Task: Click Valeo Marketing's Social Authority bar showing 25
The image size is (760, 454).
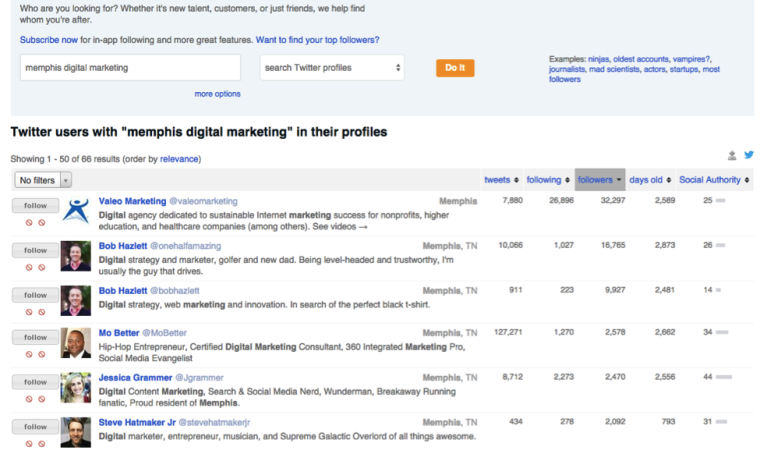Action: (x=720, y=201)
